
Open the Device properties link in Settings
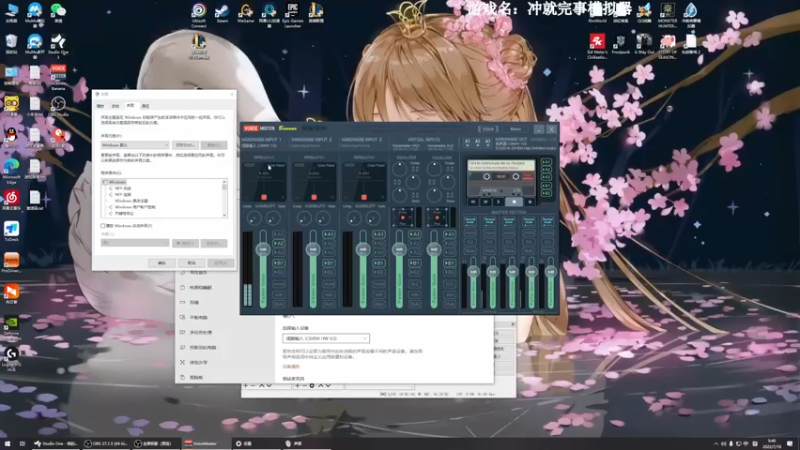[291, 366]
